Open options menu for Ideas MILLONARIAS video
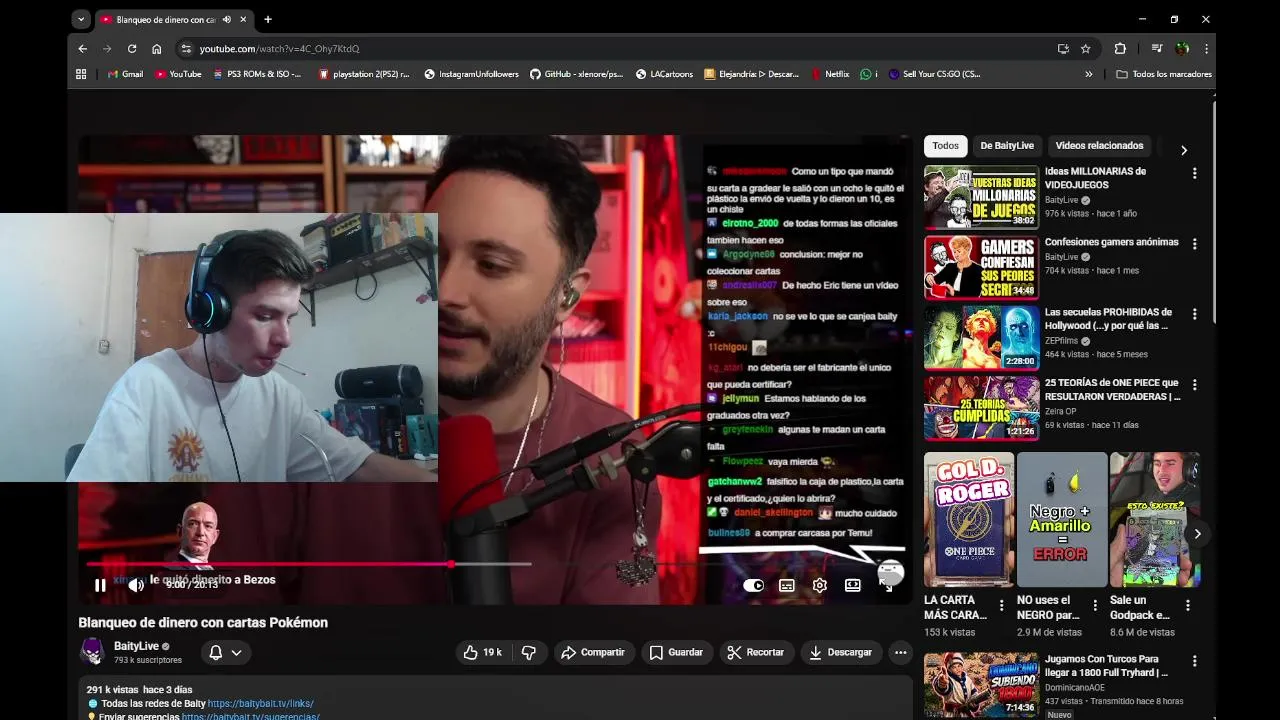This screenshot has height=720, width=1280. tap(1194, 174)
